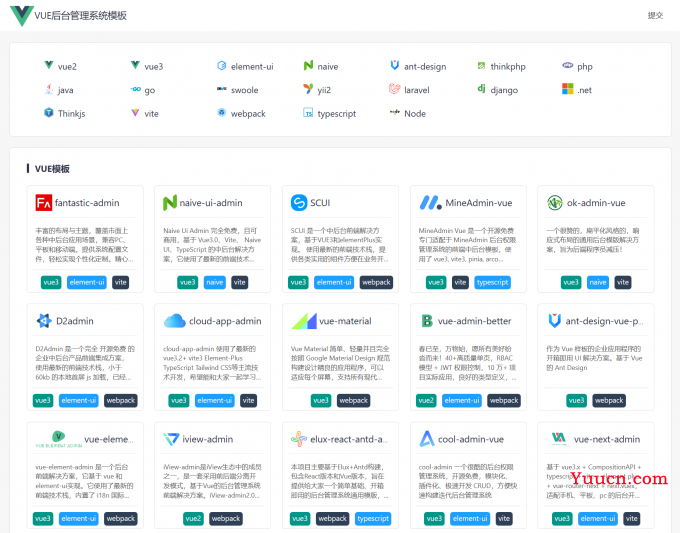Select the Node category icon
The image size is (680, 533).
(395, 112)
